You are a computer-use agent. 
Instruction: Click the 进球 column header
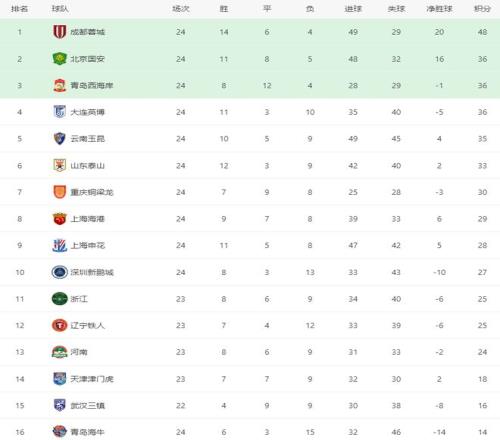click(x=353, y=9)
